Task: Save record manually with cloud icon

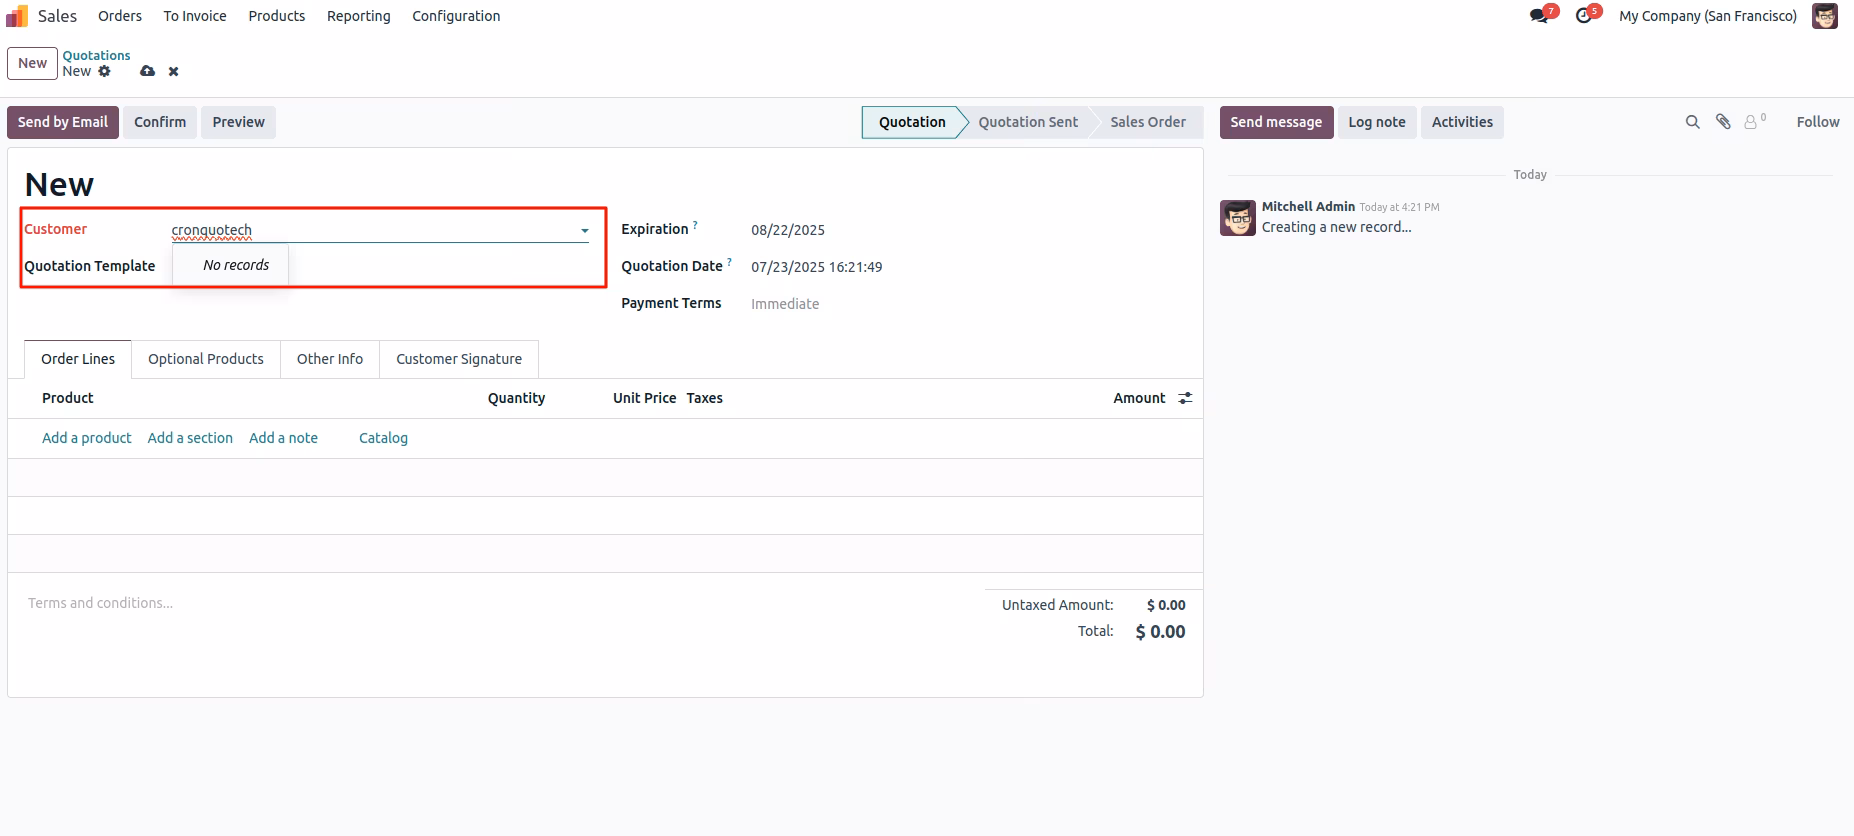Action: click(147, 71)
